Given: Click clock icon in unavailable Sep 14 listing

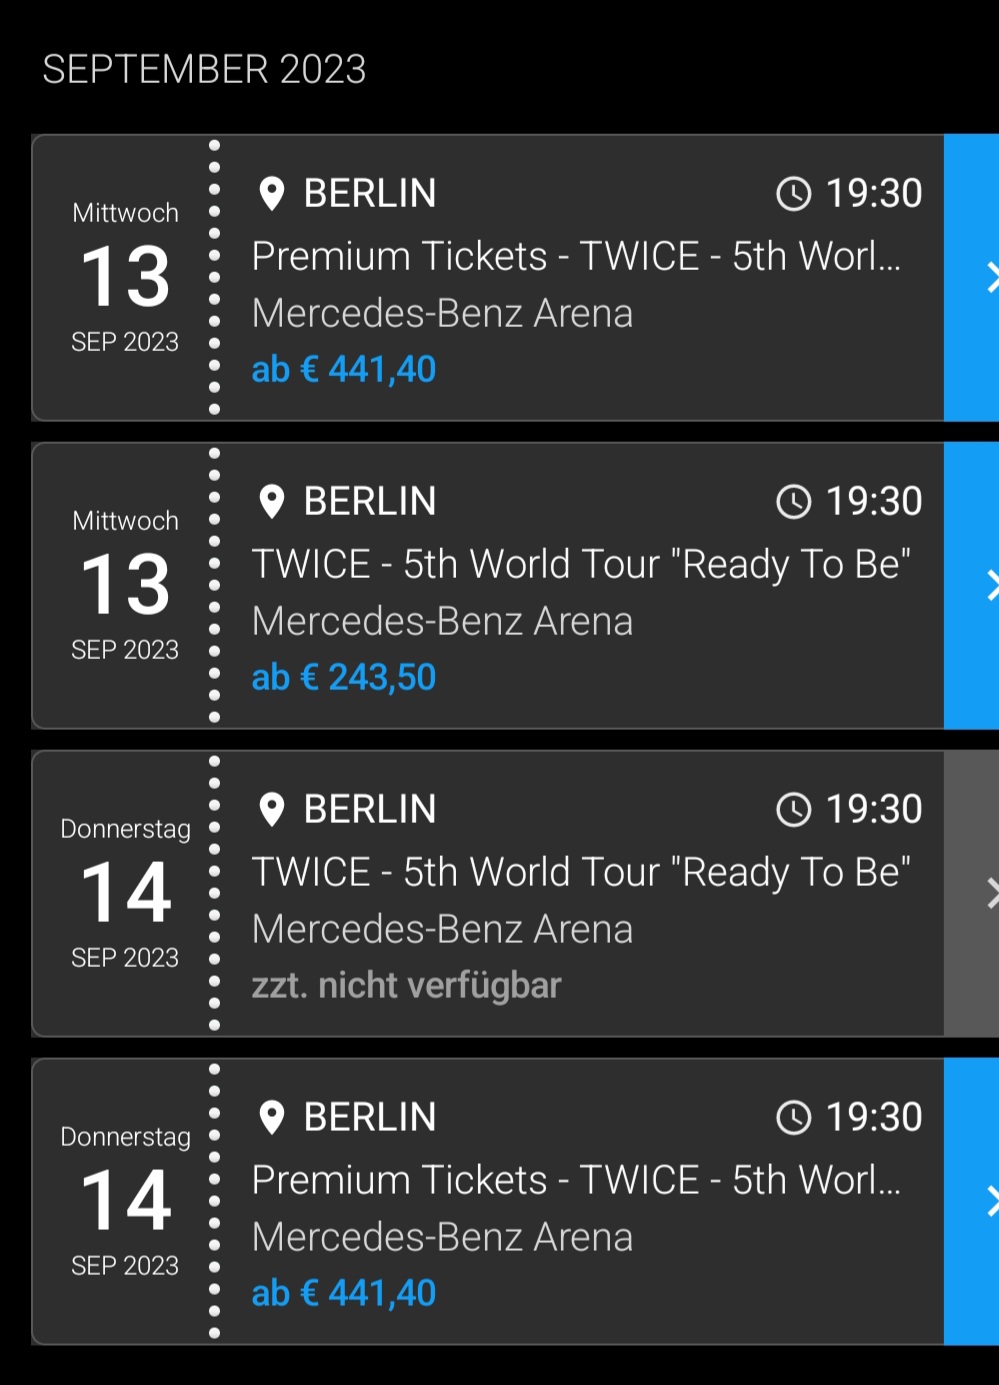Looking at the screenshot, I should tap(794, 809).
